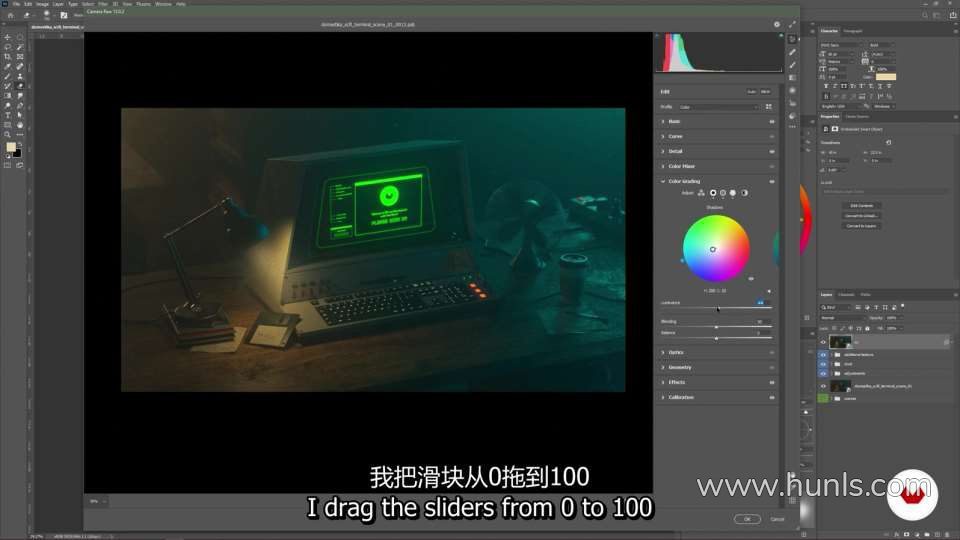960x540 pixels.
Task: Click the Convert to Layers button
Action: coord(861,226)
